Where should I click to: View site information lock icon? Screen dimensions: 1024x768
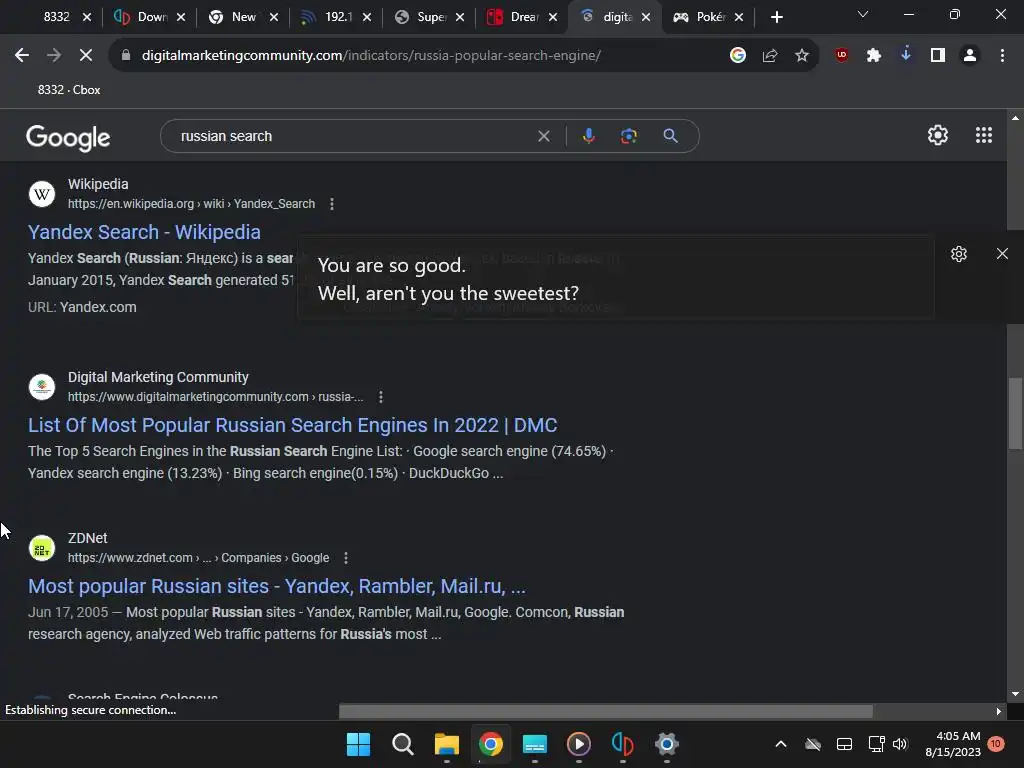point(126,56)
